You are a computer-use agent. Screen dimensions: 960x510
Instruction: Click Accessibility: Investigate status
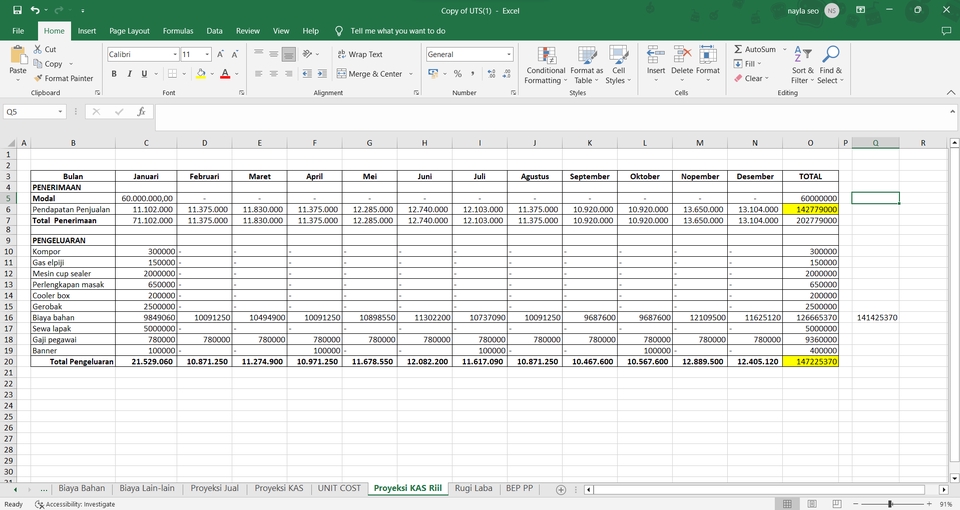[75, 504]
